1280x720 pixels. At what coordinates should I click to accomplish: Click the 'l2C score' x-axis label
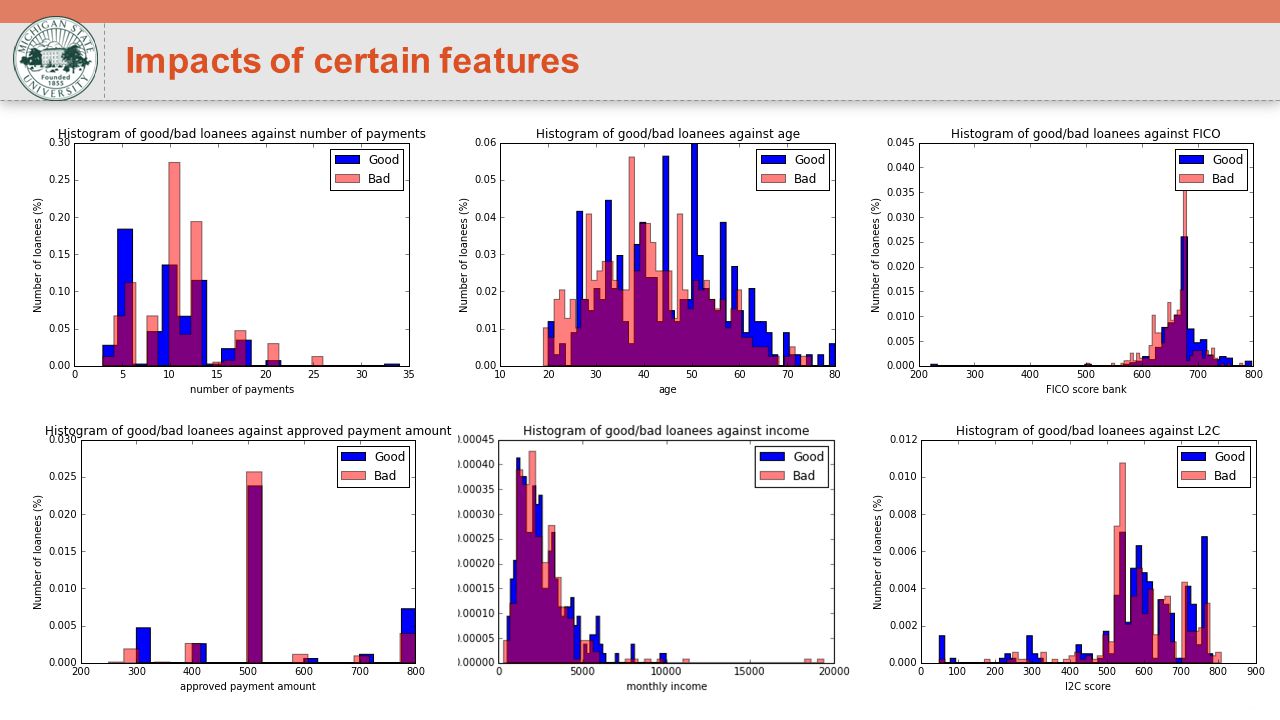tap(1087, 687)
